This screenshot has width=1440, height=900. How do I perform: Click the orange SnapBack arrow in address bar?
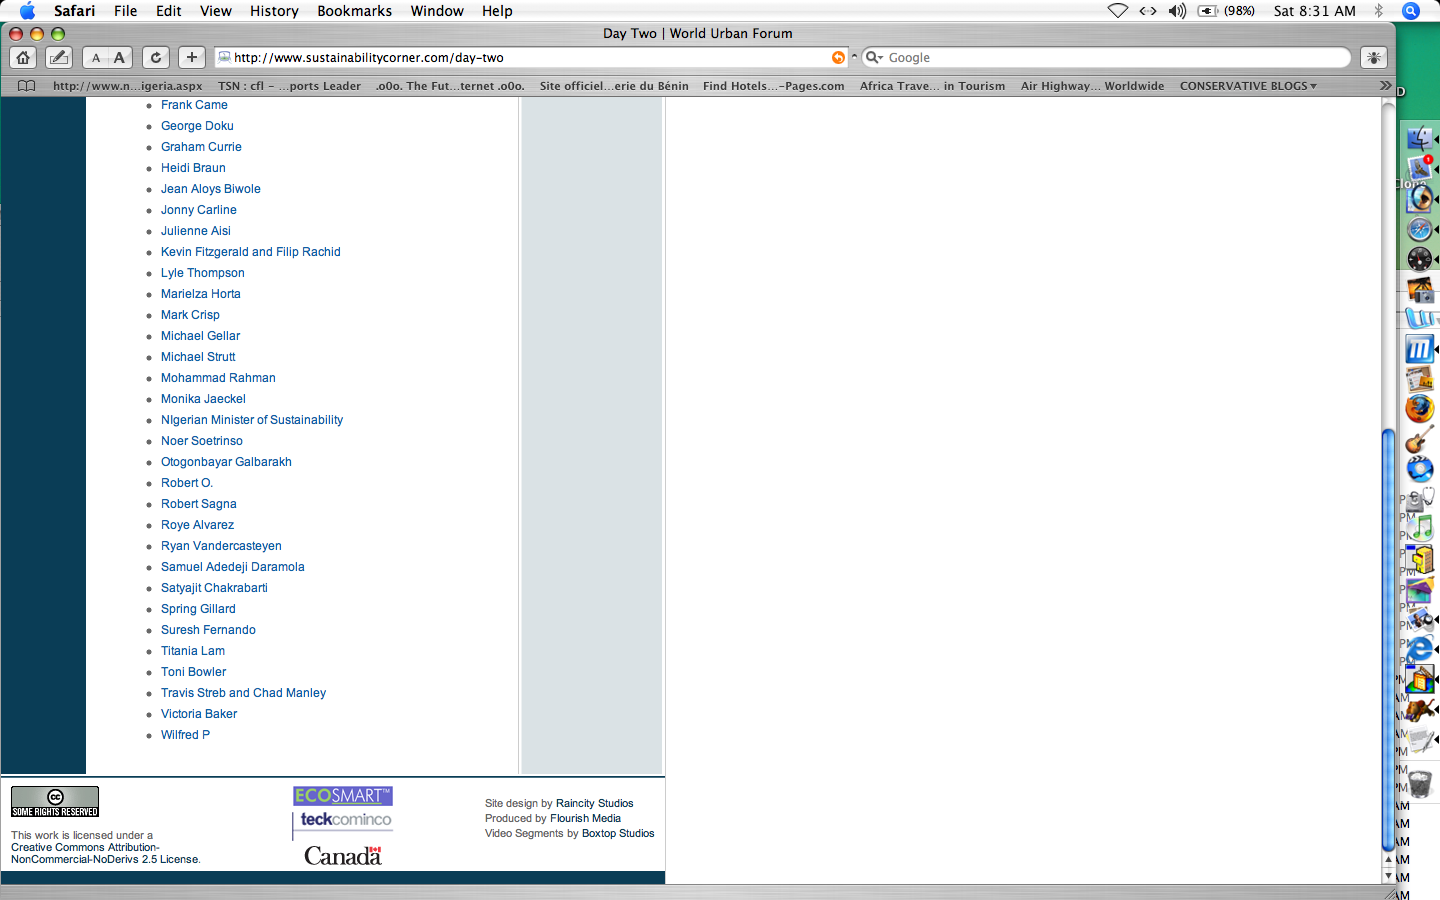tap(838, 57)
